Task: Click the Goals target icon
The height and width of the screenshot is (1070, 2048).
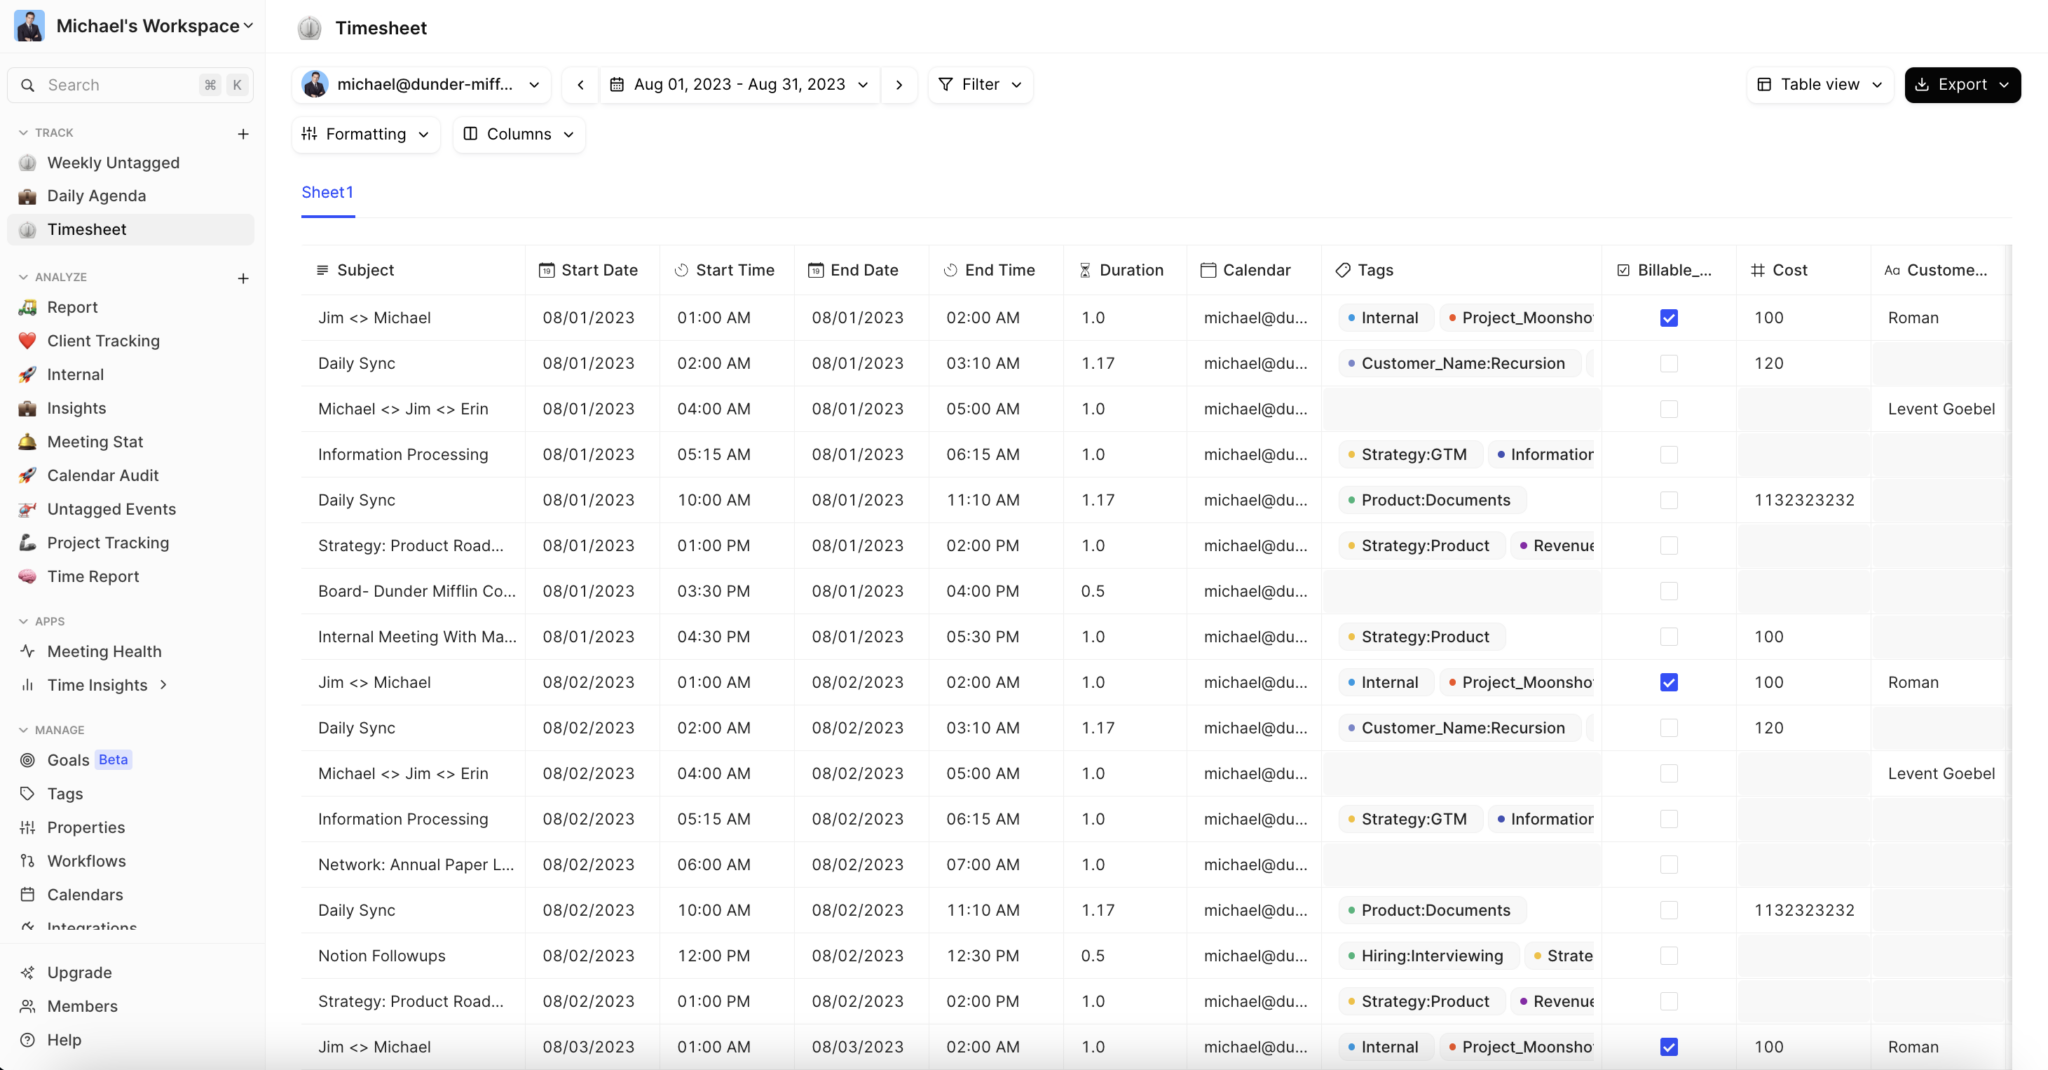Action: (27, 760)
